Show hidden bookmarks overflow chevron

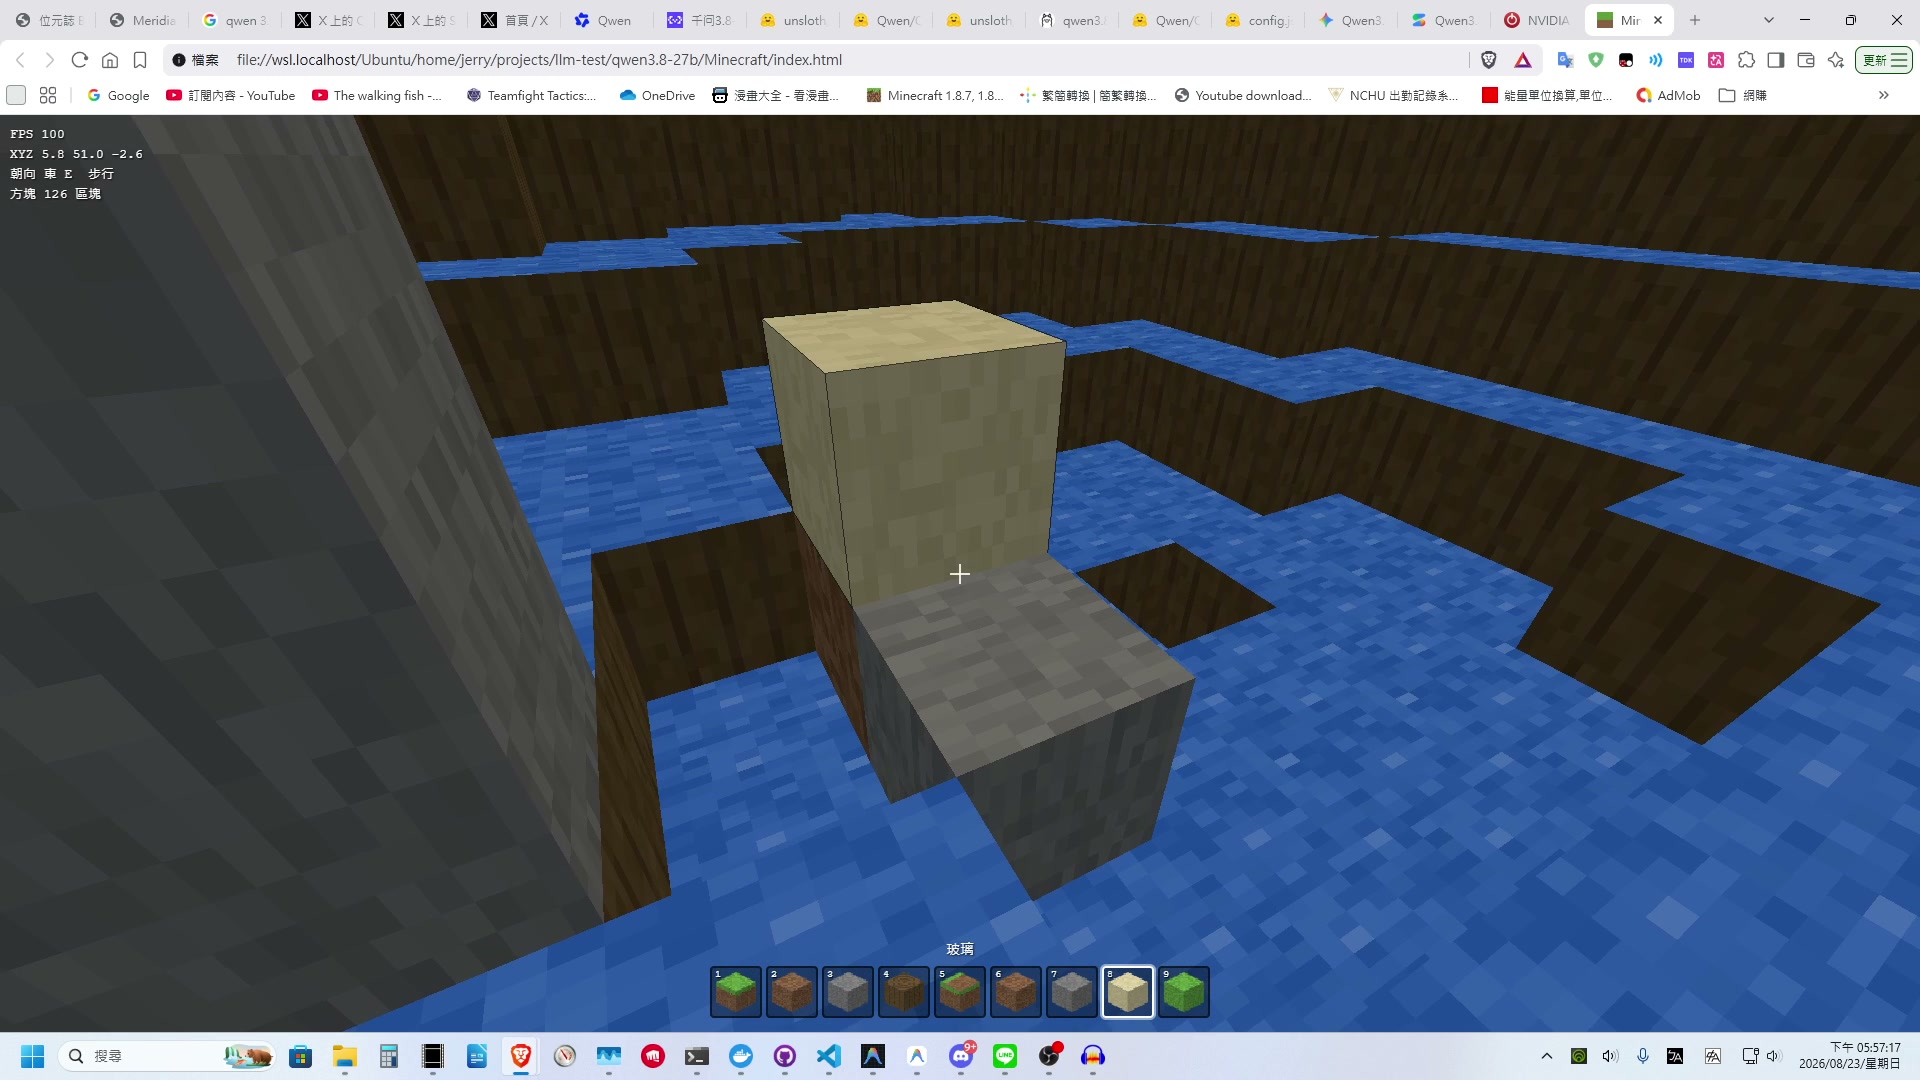(x=1884, y=95)
